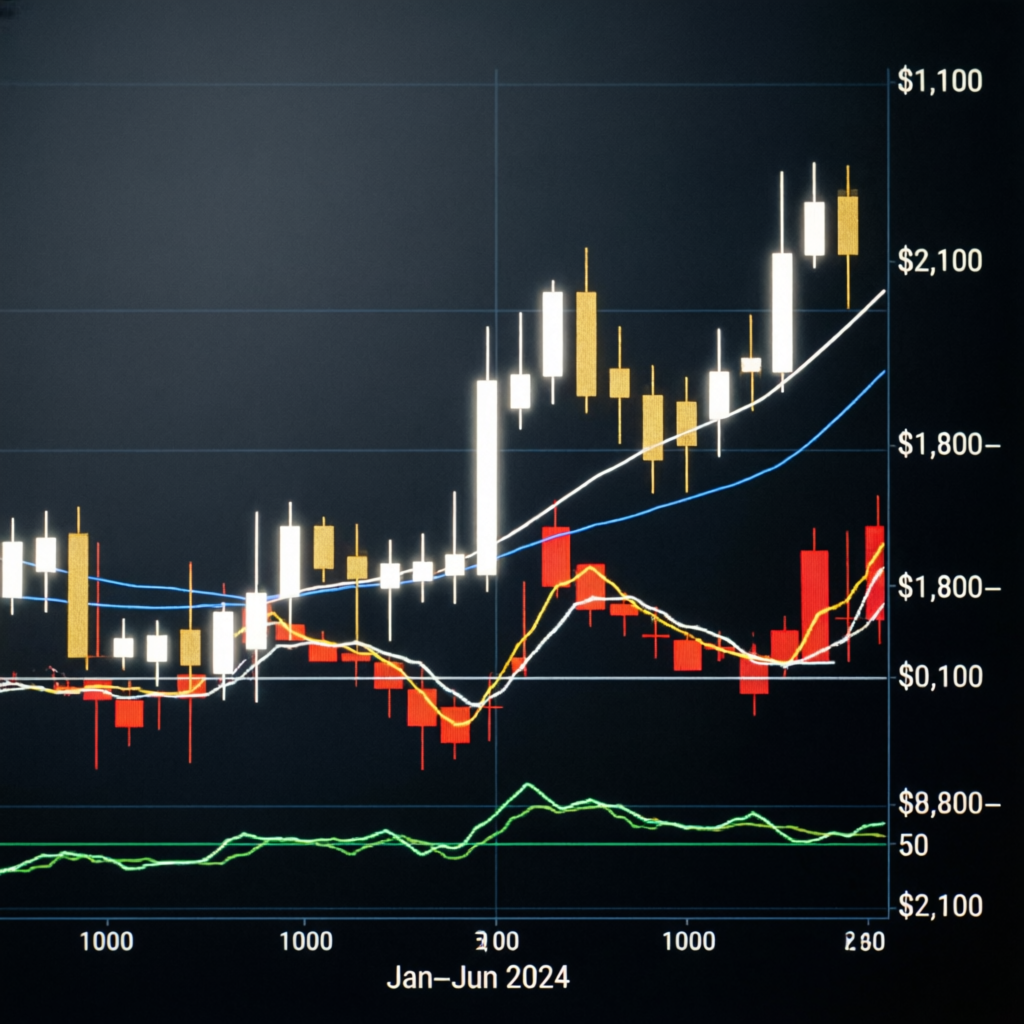Click the 50 level label on axis
The height and width of the screenshot is (1024, 1024).
(x=913, y=846)
